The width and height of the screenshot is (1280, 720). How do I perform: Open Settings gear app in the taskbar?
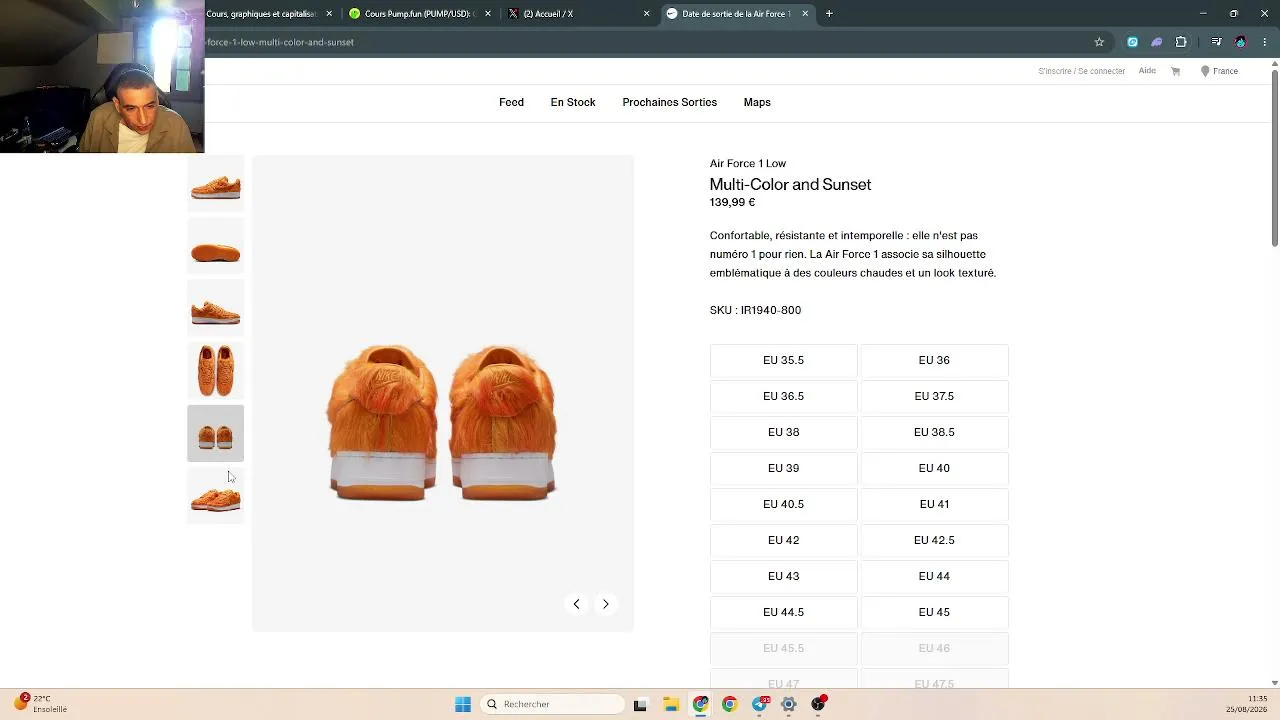pos(789,704)
